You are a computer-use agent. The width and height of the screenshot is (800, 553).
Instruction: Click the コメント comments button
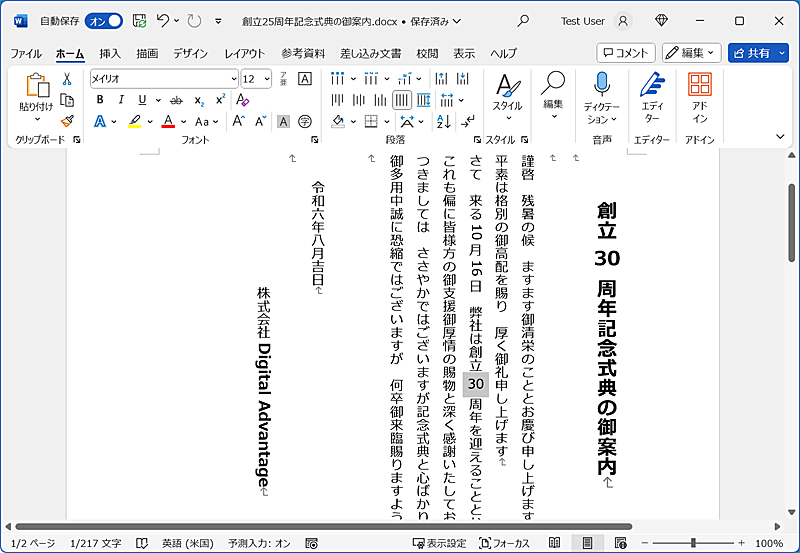click(x=626, y=53)
